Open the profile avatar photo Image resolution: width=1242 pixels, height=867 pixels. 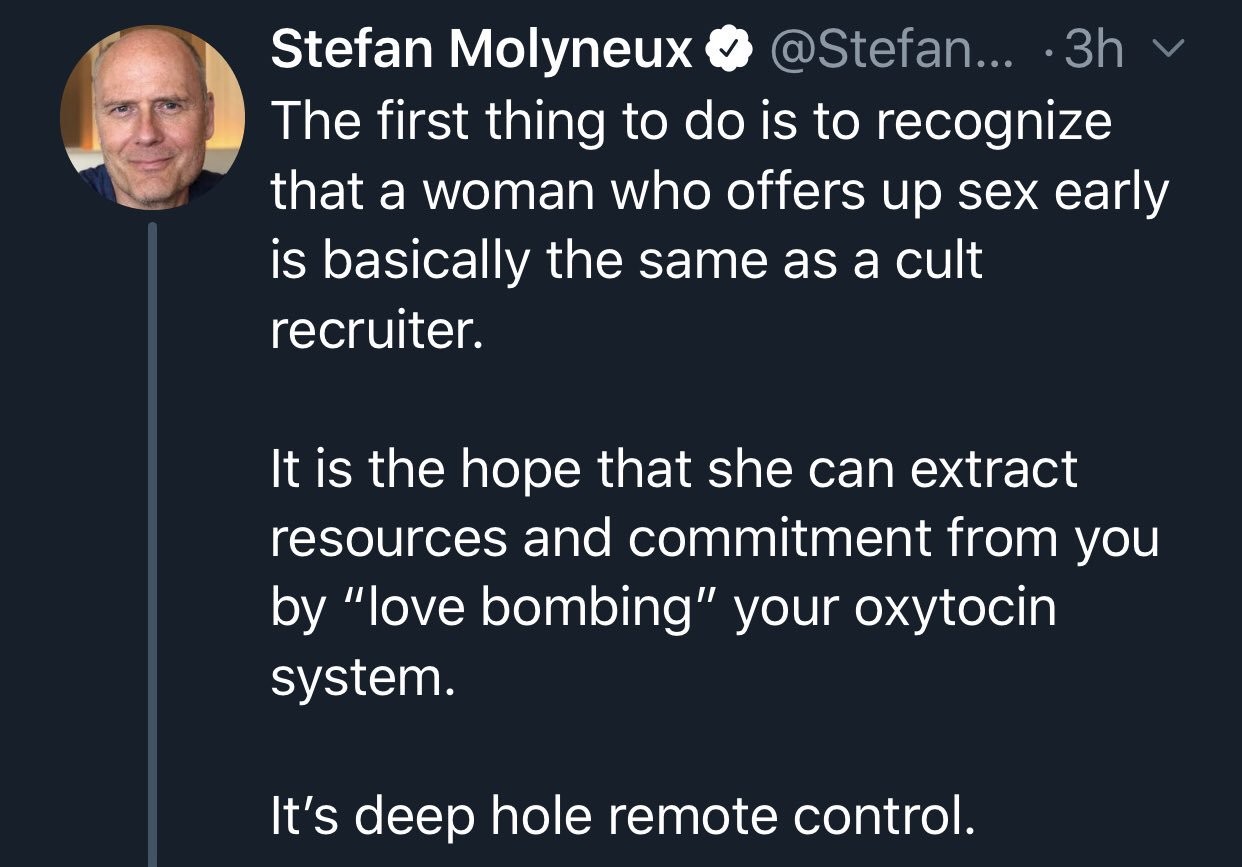click(x=152, y=117)
